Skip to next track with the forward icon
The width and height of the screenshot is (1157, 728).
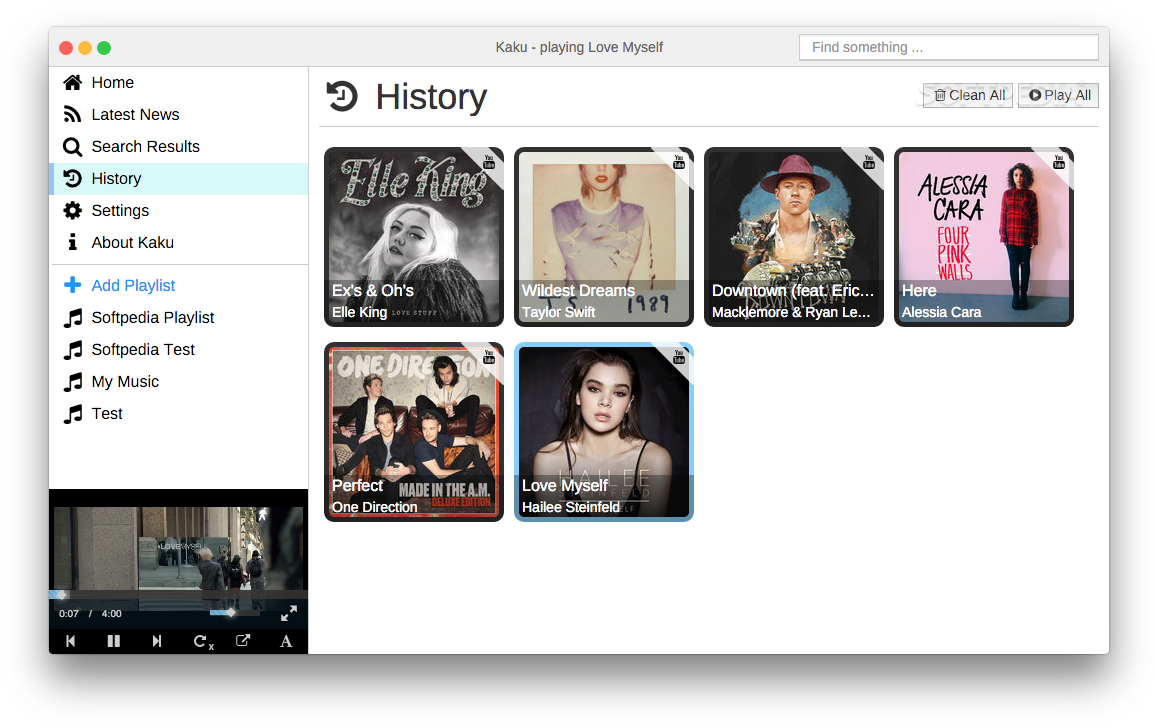point(156,641)
